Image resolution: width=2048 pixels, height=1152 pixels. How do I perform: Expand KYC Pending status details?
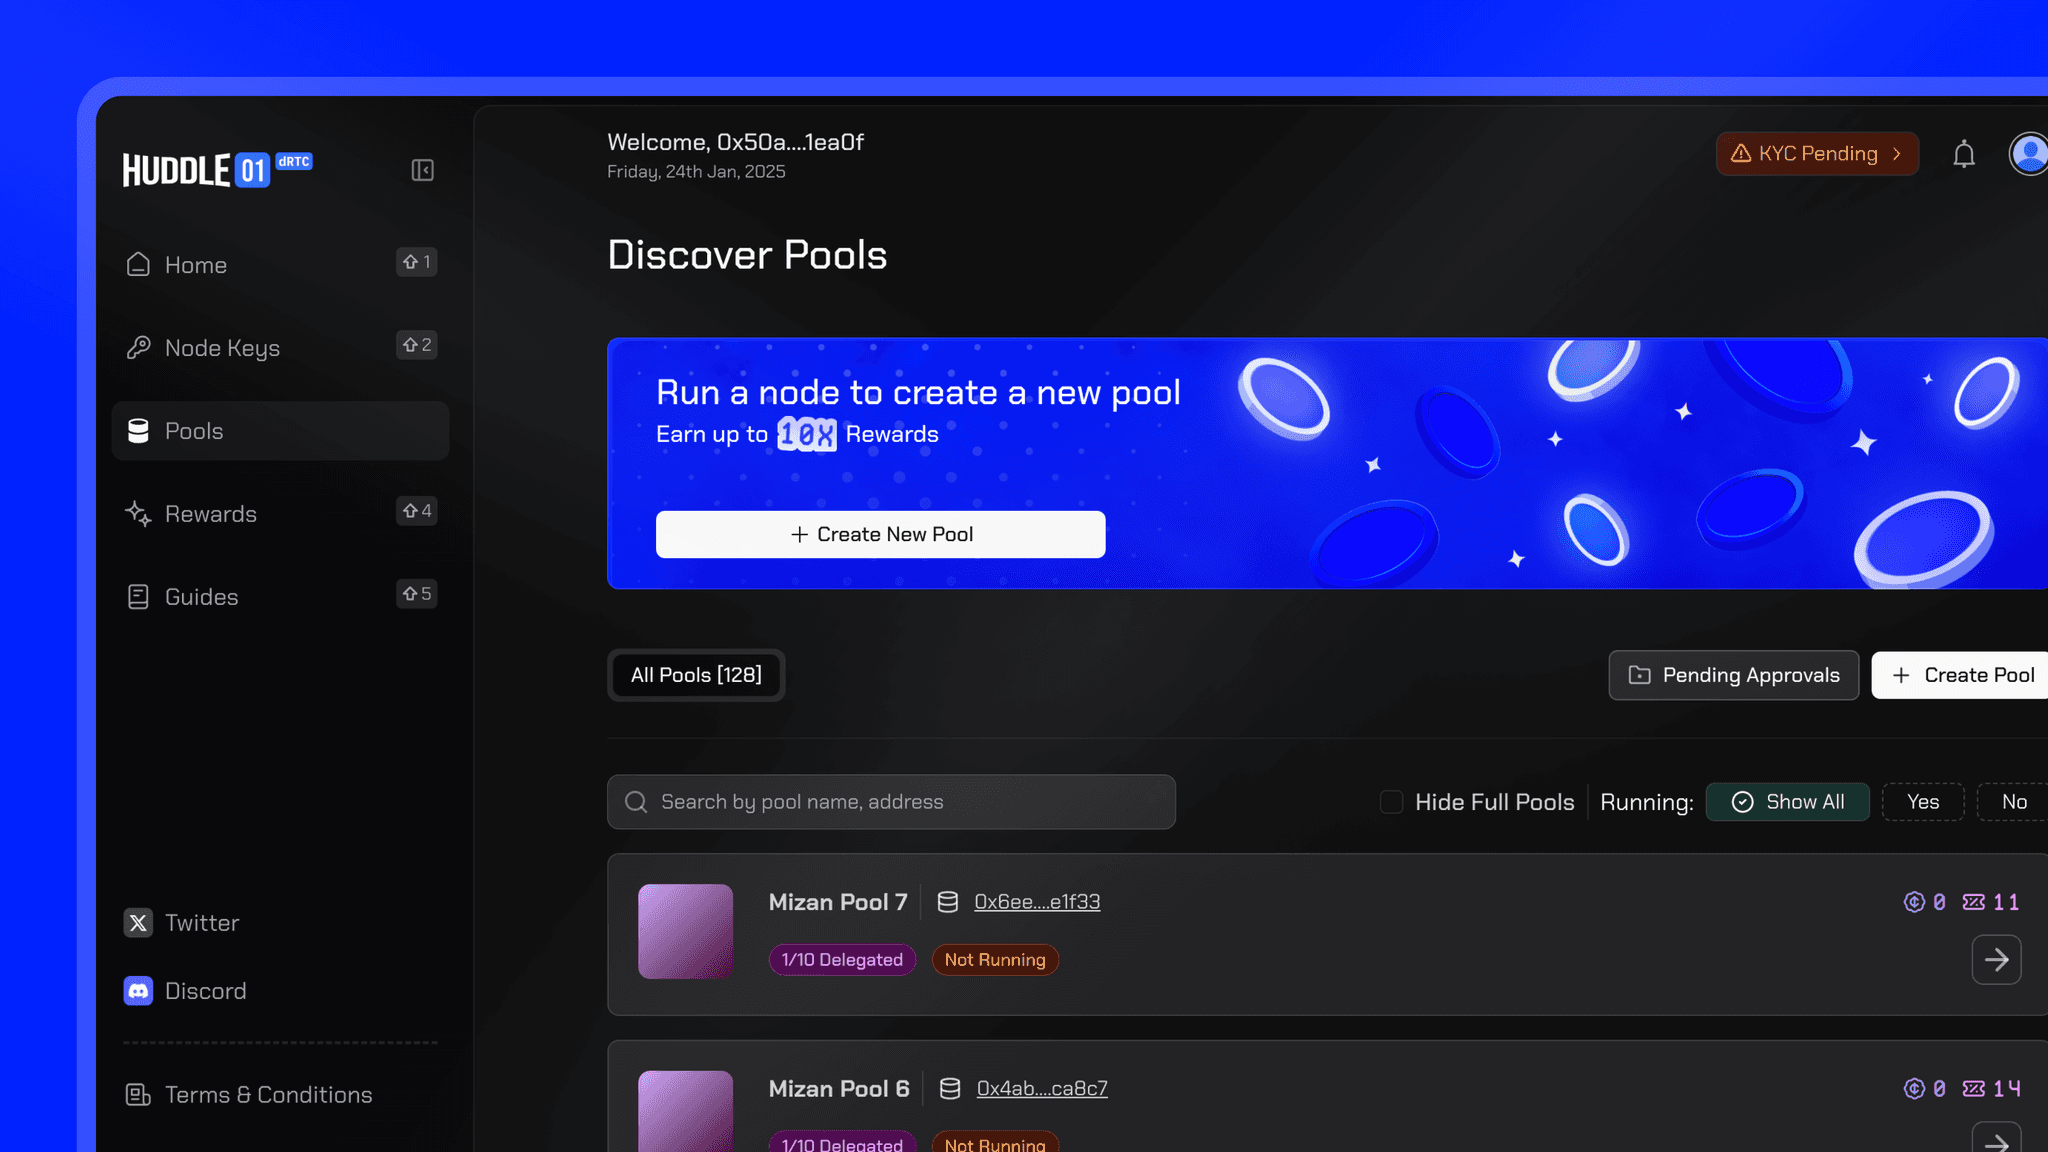(1817, 153)
